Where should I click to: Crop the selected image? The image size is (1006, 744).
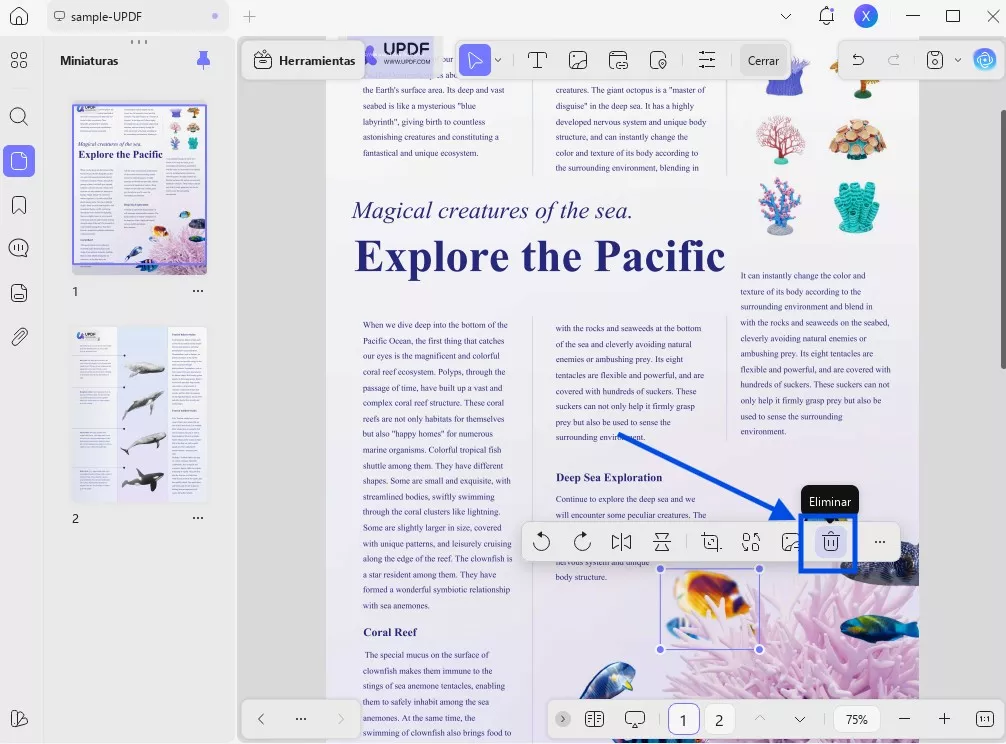pyautogui.click(x=711, y=542)
